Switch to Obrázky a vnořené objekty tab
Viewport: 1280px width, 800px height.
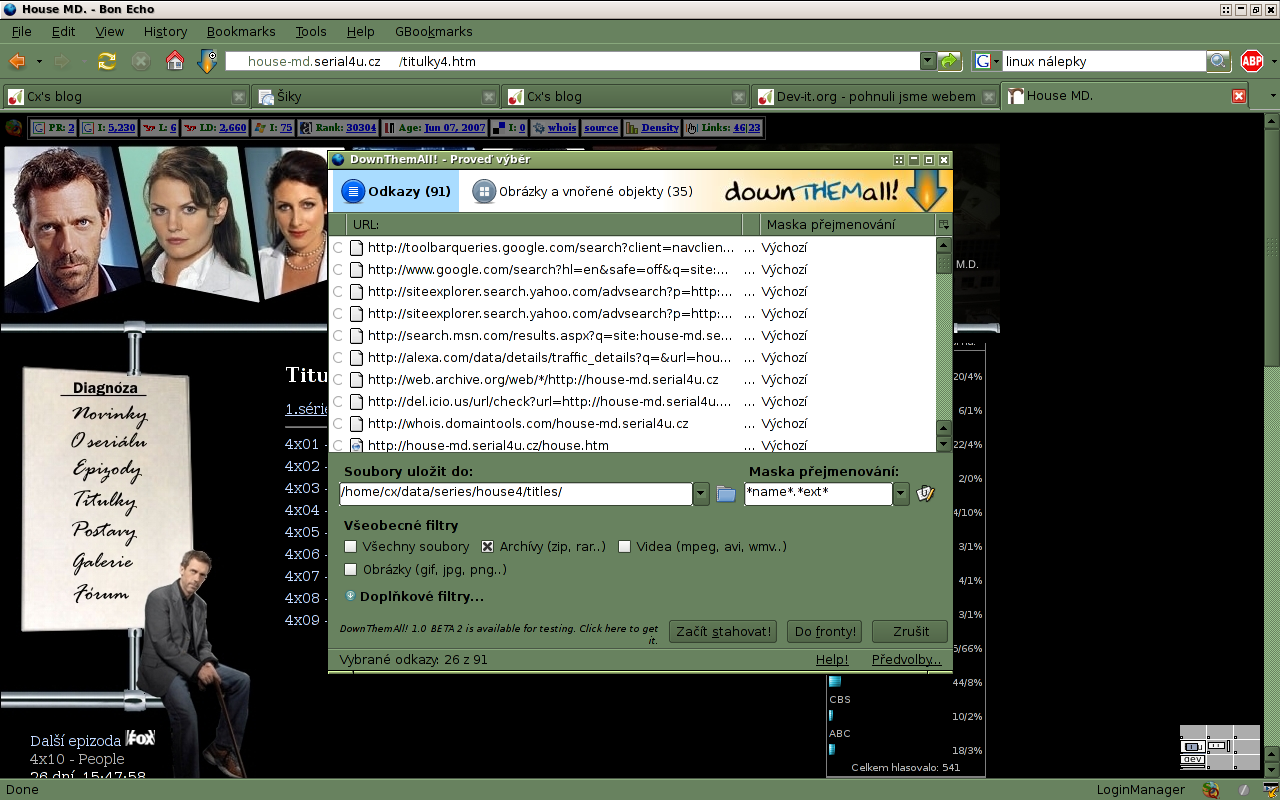point(583,191)
